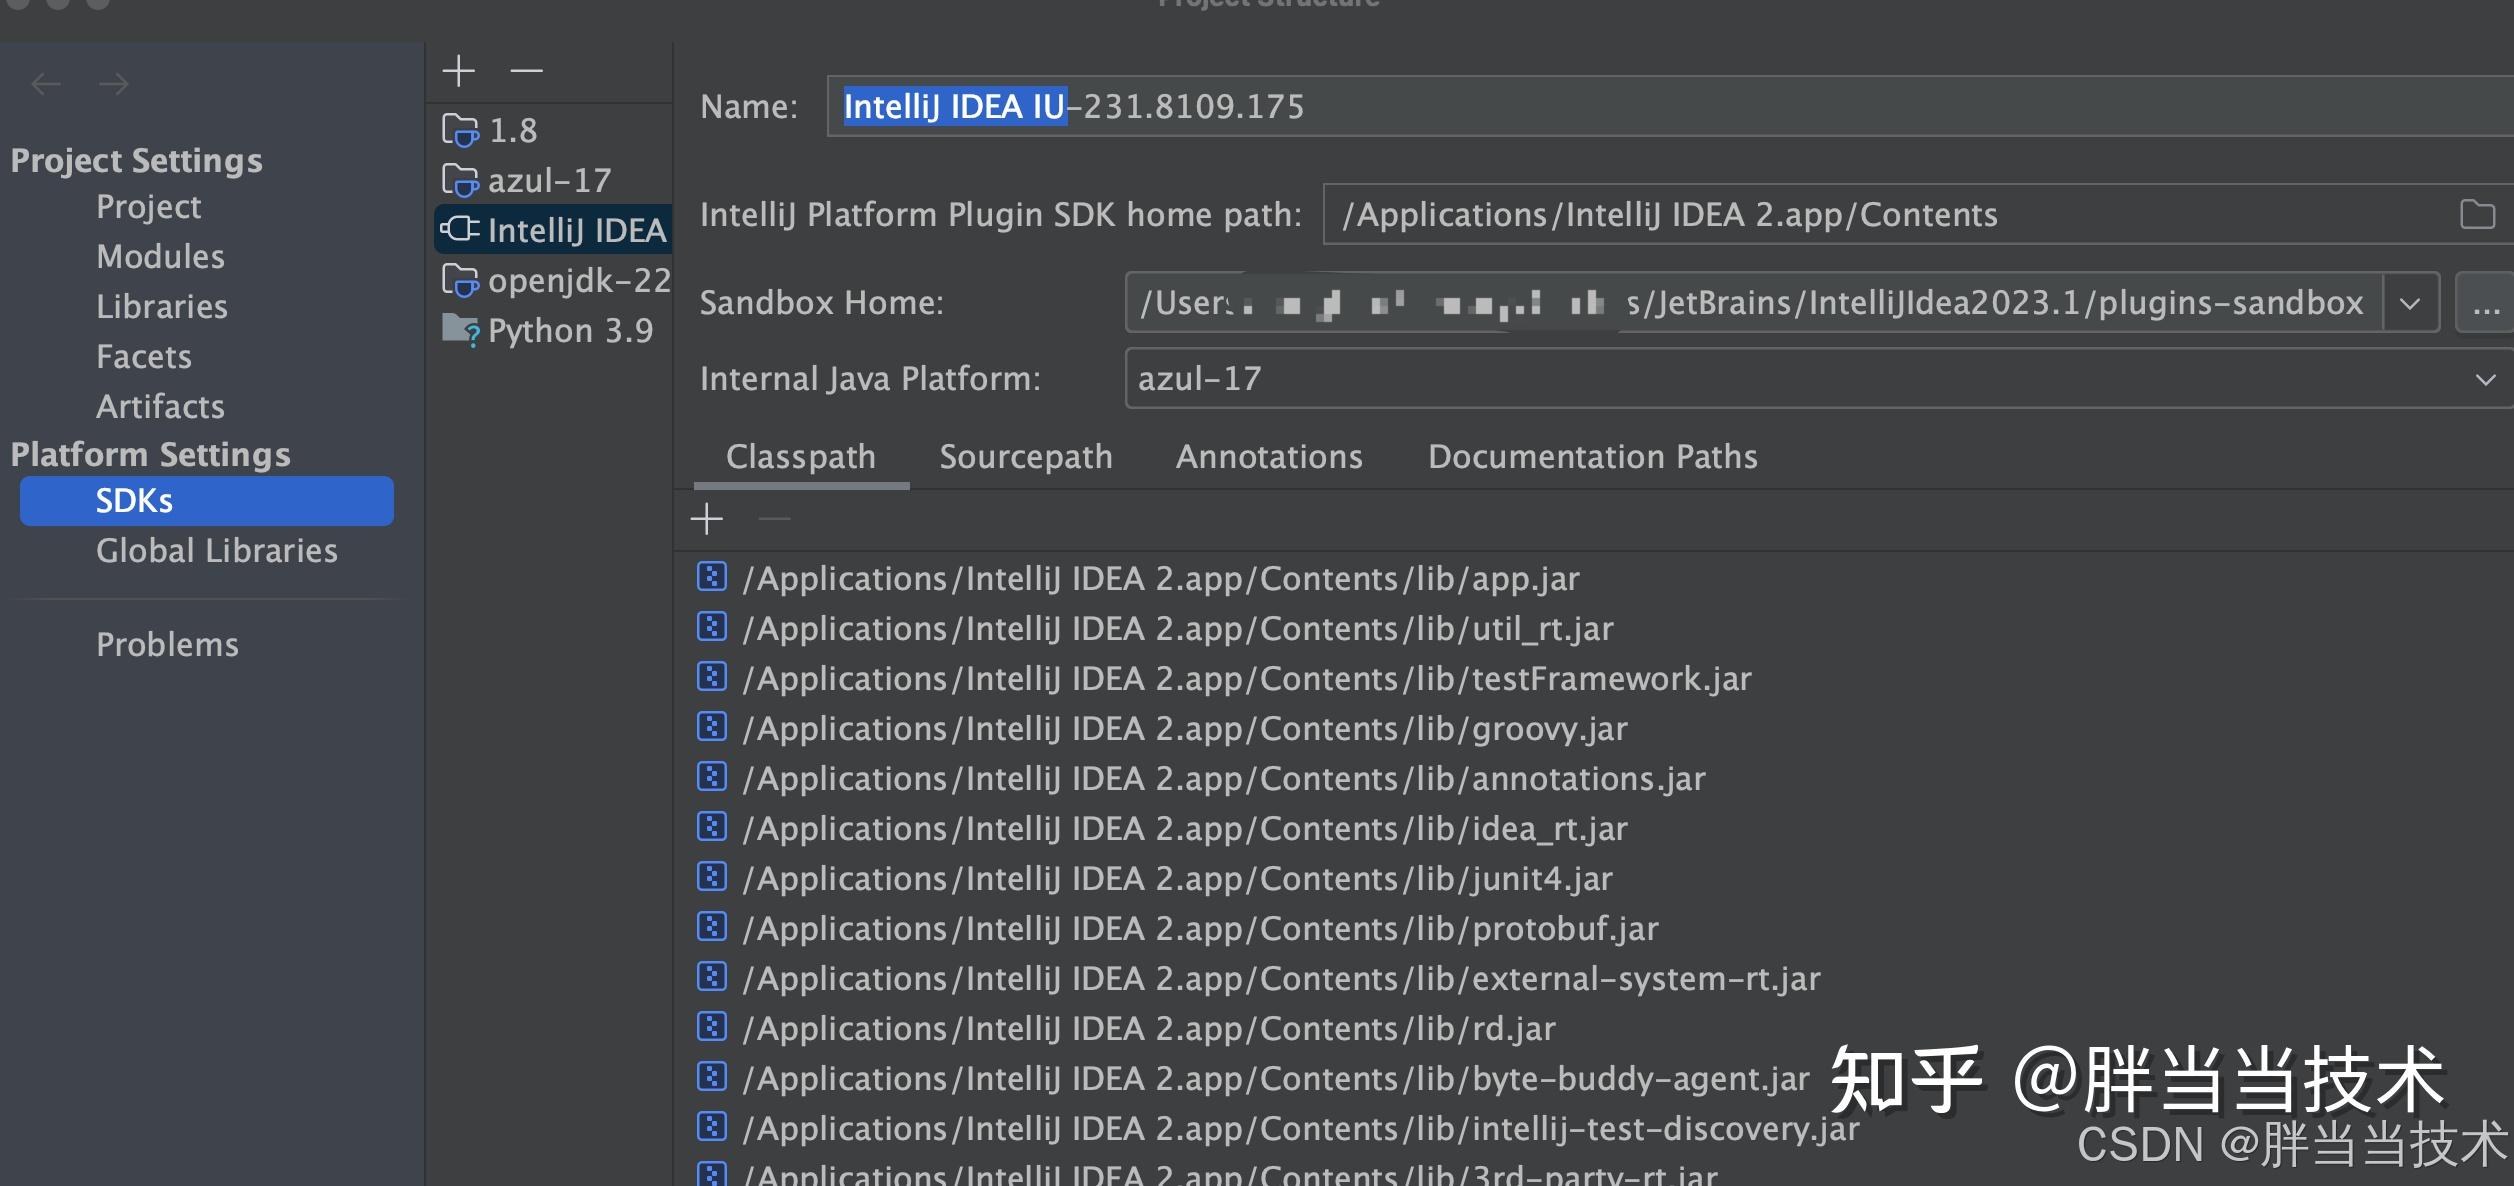This screenshot has height=1186, width=2514.
Task: Select SDKs under Platform Settings
Action: click(207, 501)
